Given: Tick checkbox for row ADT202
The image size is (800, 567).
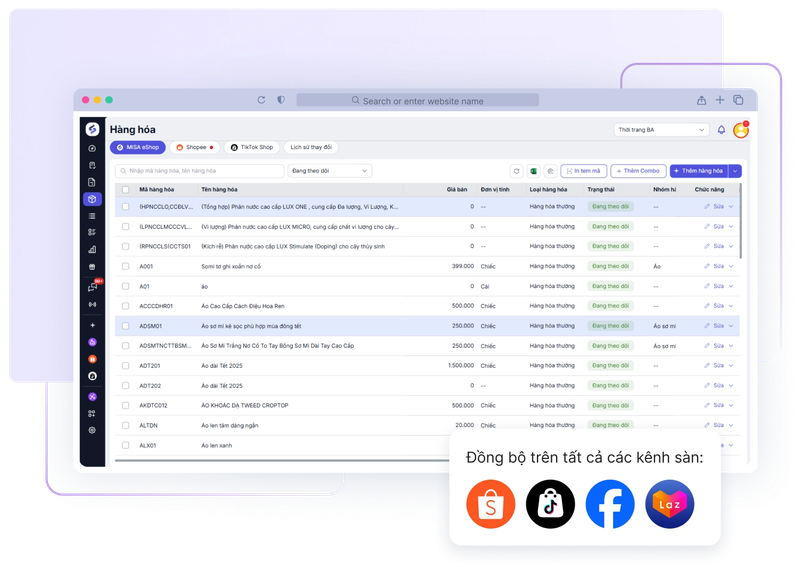Looking at the screenshot, I should click(126, 385).
